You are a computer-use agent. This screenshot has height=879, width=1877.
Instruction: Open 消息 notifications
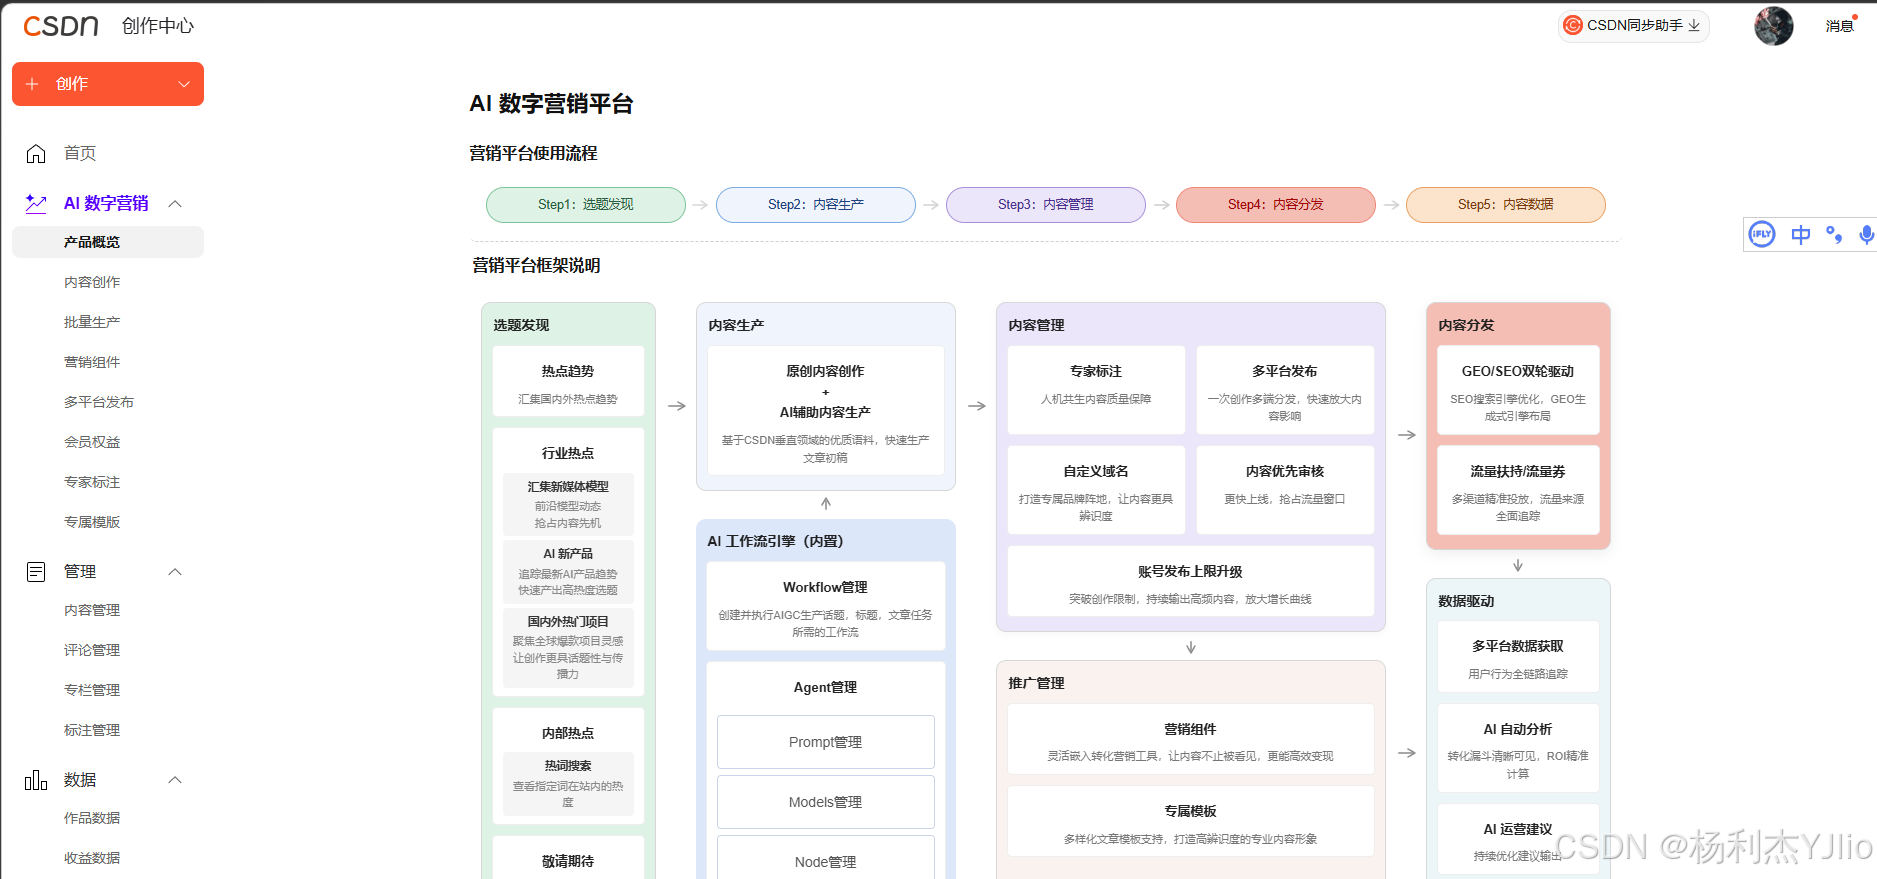[1840, 26]
